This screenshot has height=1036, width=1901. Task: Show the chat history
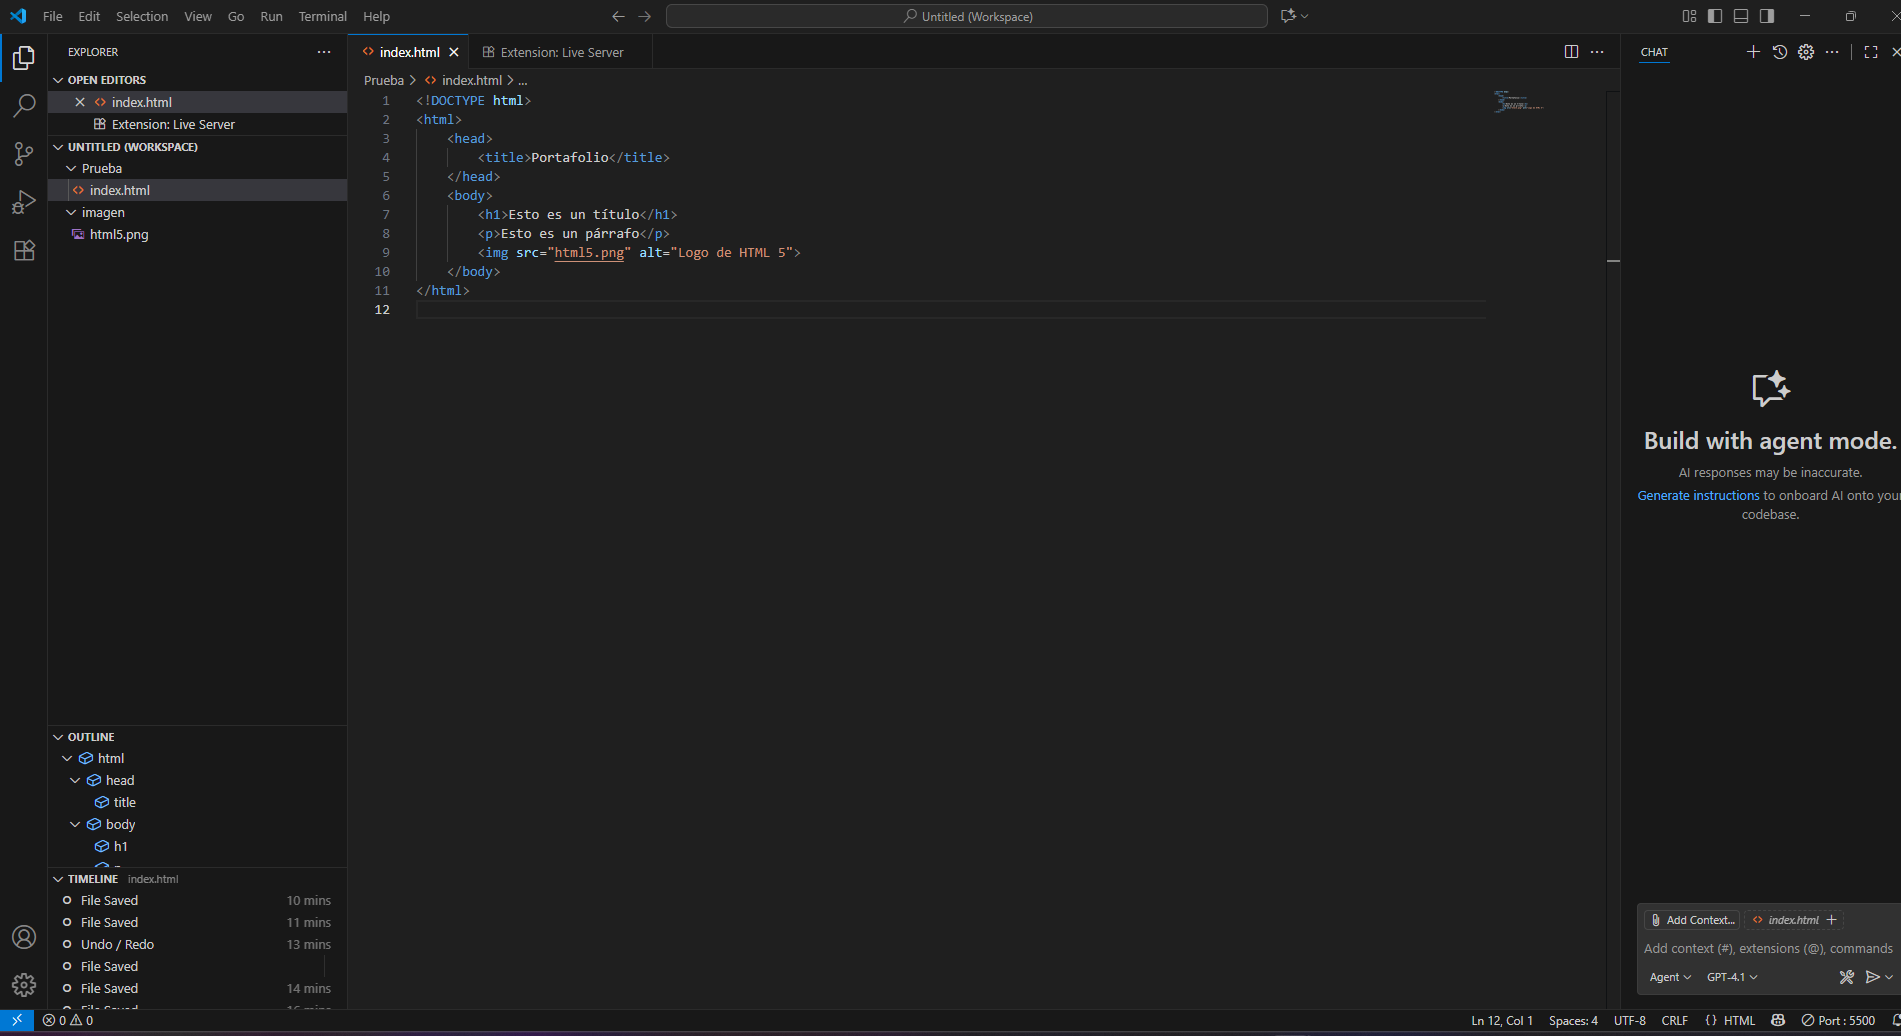click(1780, 52)
